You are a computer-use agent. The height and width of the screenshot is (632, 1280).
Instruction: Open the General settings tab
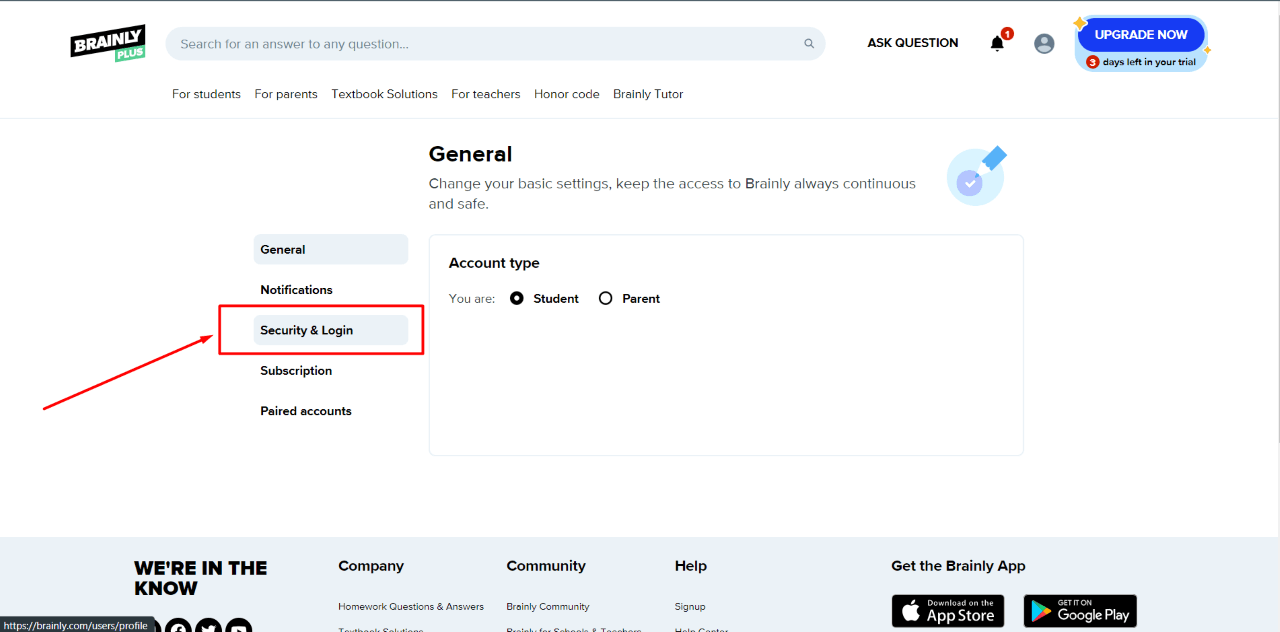(331, 249)
